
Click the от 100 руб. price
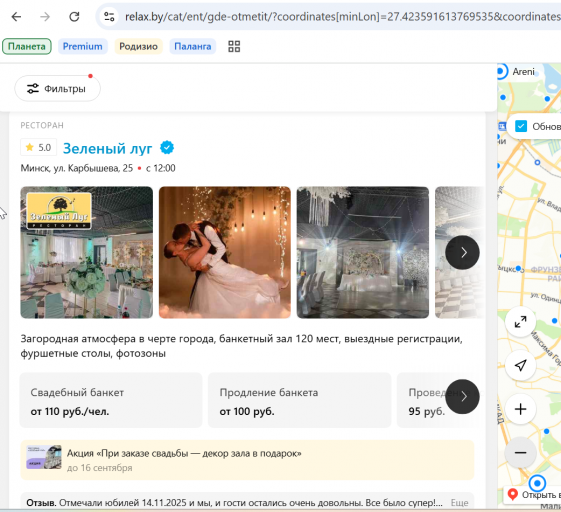point(247,411)
